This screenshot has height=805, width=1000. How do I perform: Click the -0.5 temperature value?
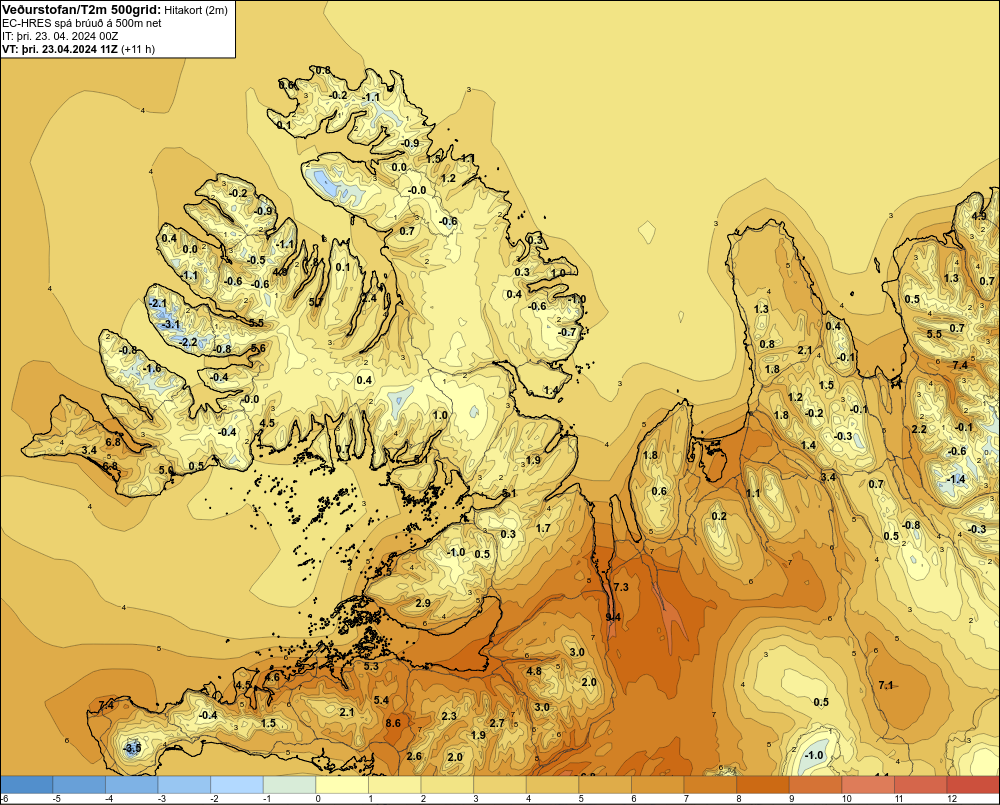[x=256, y=260]
